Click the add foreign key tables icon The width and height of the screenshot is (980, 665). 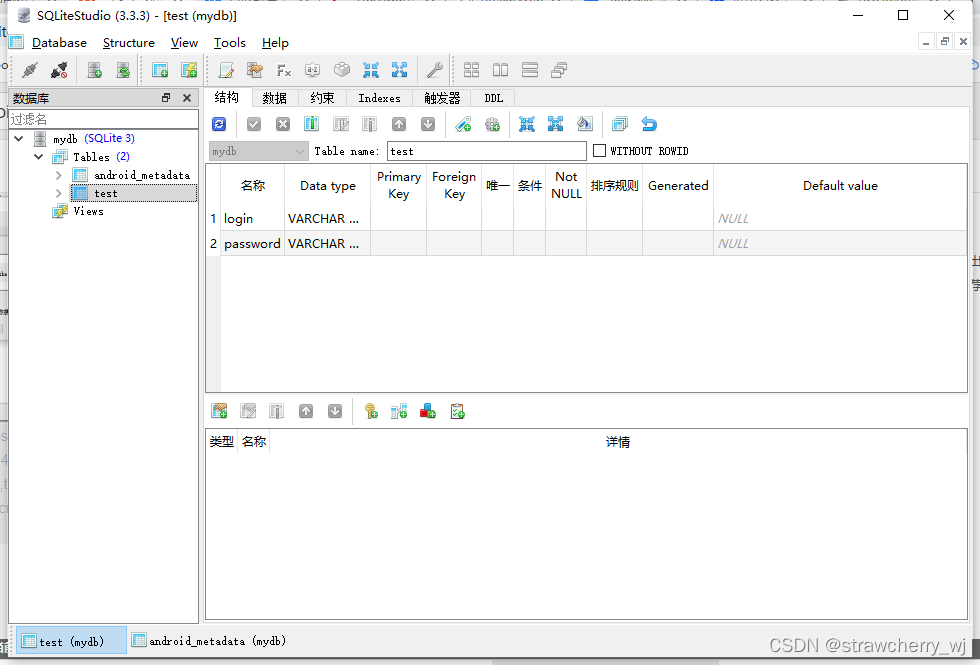point(399,411)
